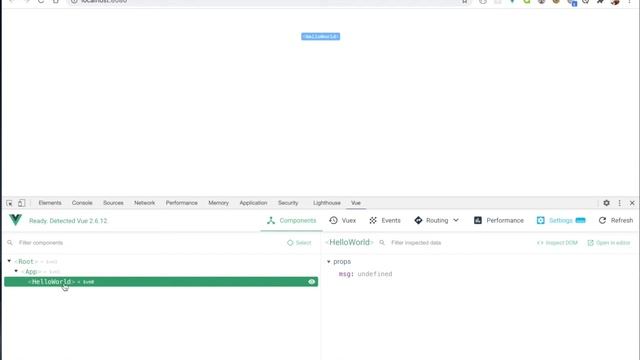Switch to the Memory tab
The image size is (640, 360).
[x=218, y=203]
